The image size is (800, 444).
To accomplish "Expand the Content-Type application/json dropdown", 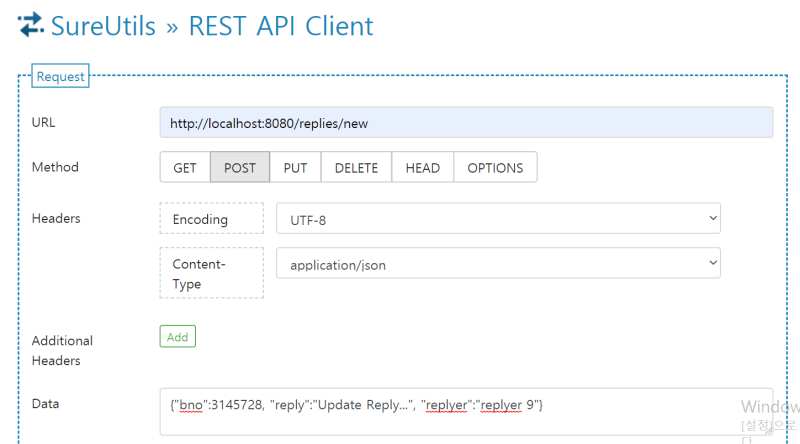I will pyautogui.click(x=498, y=264).
